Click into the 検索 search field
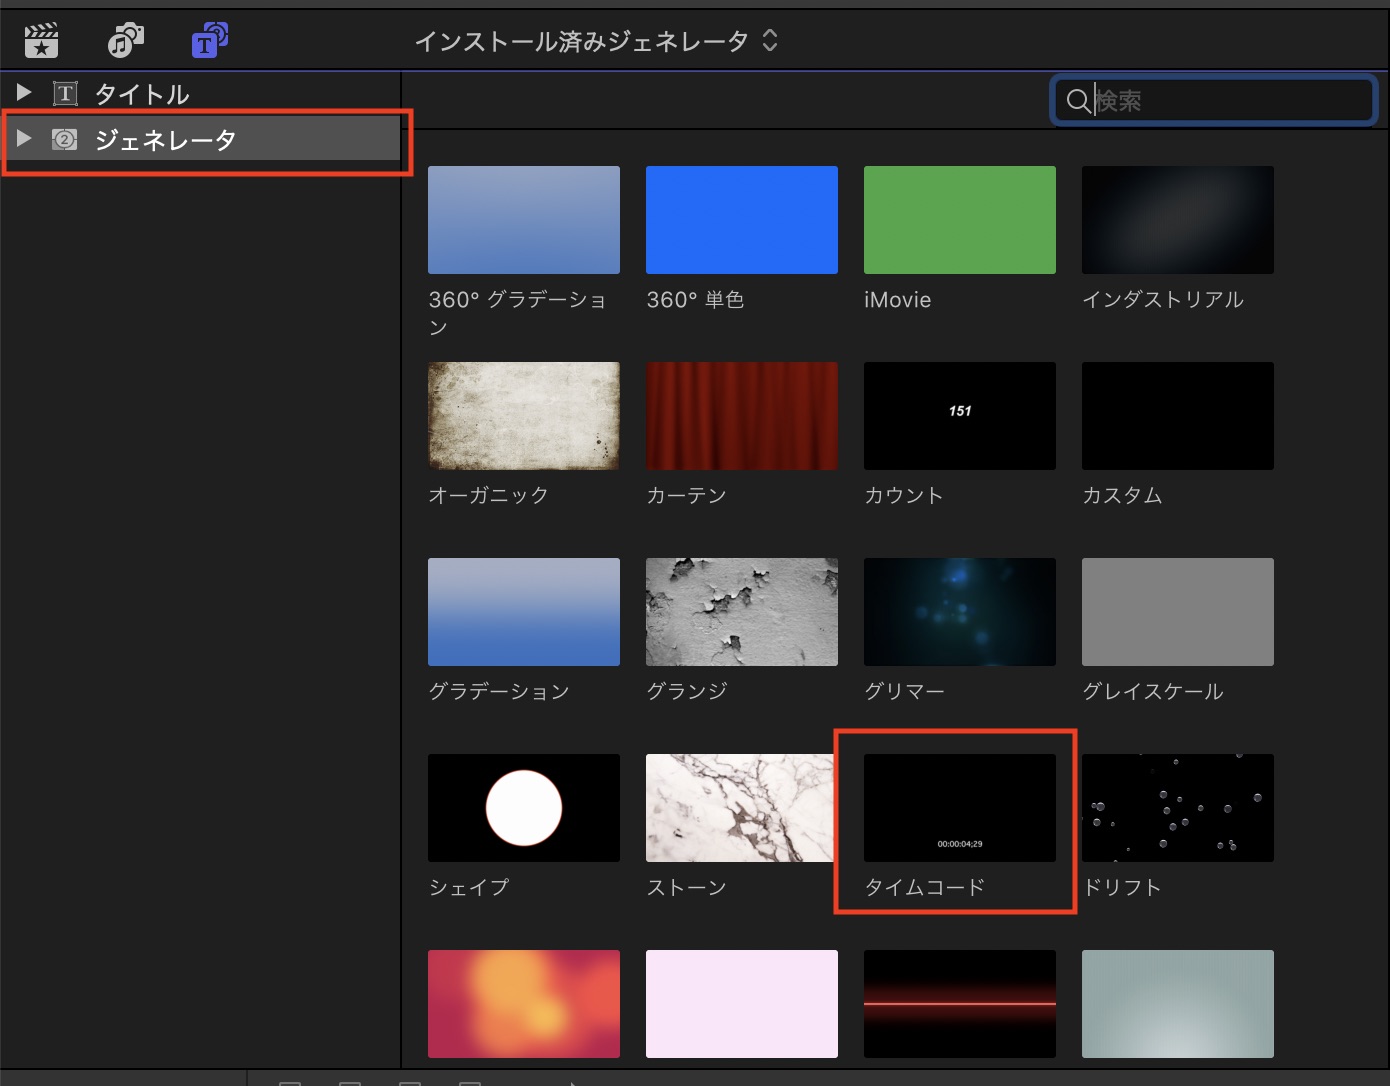The image size is (1390, 1086). click(x=1230, y=101)
